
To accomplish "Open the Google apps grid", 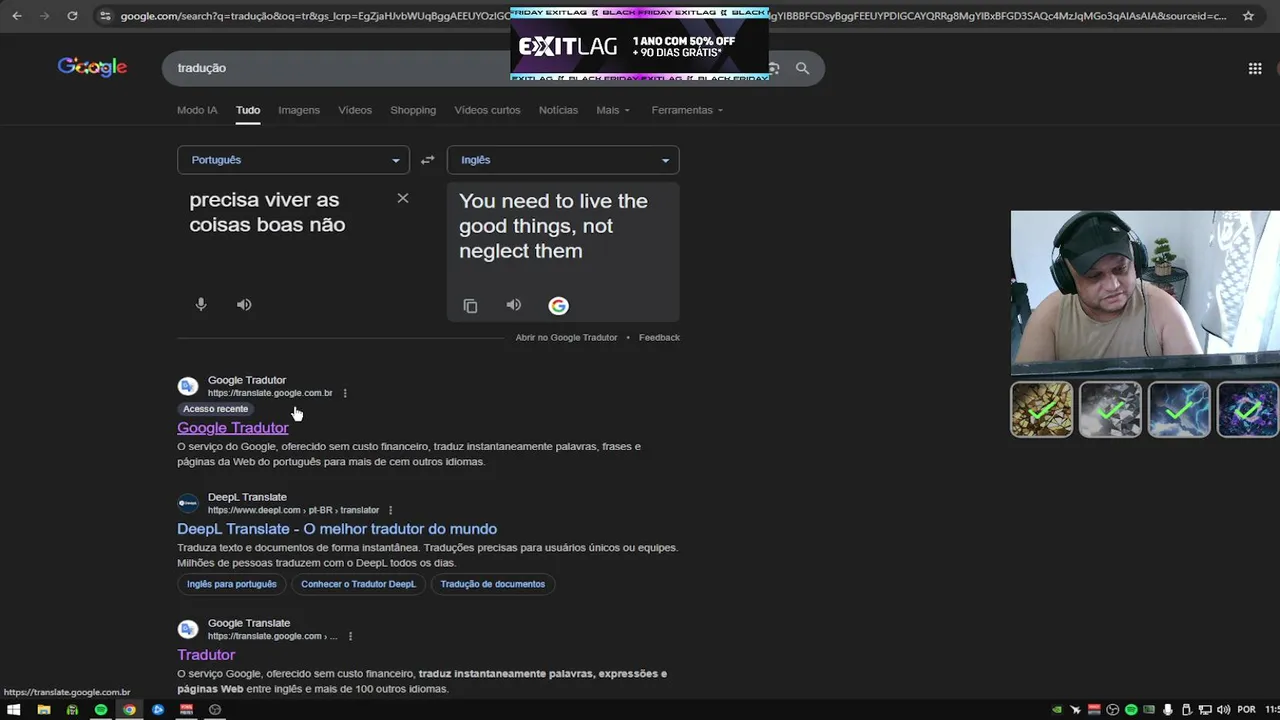I will click(1255, 68).
